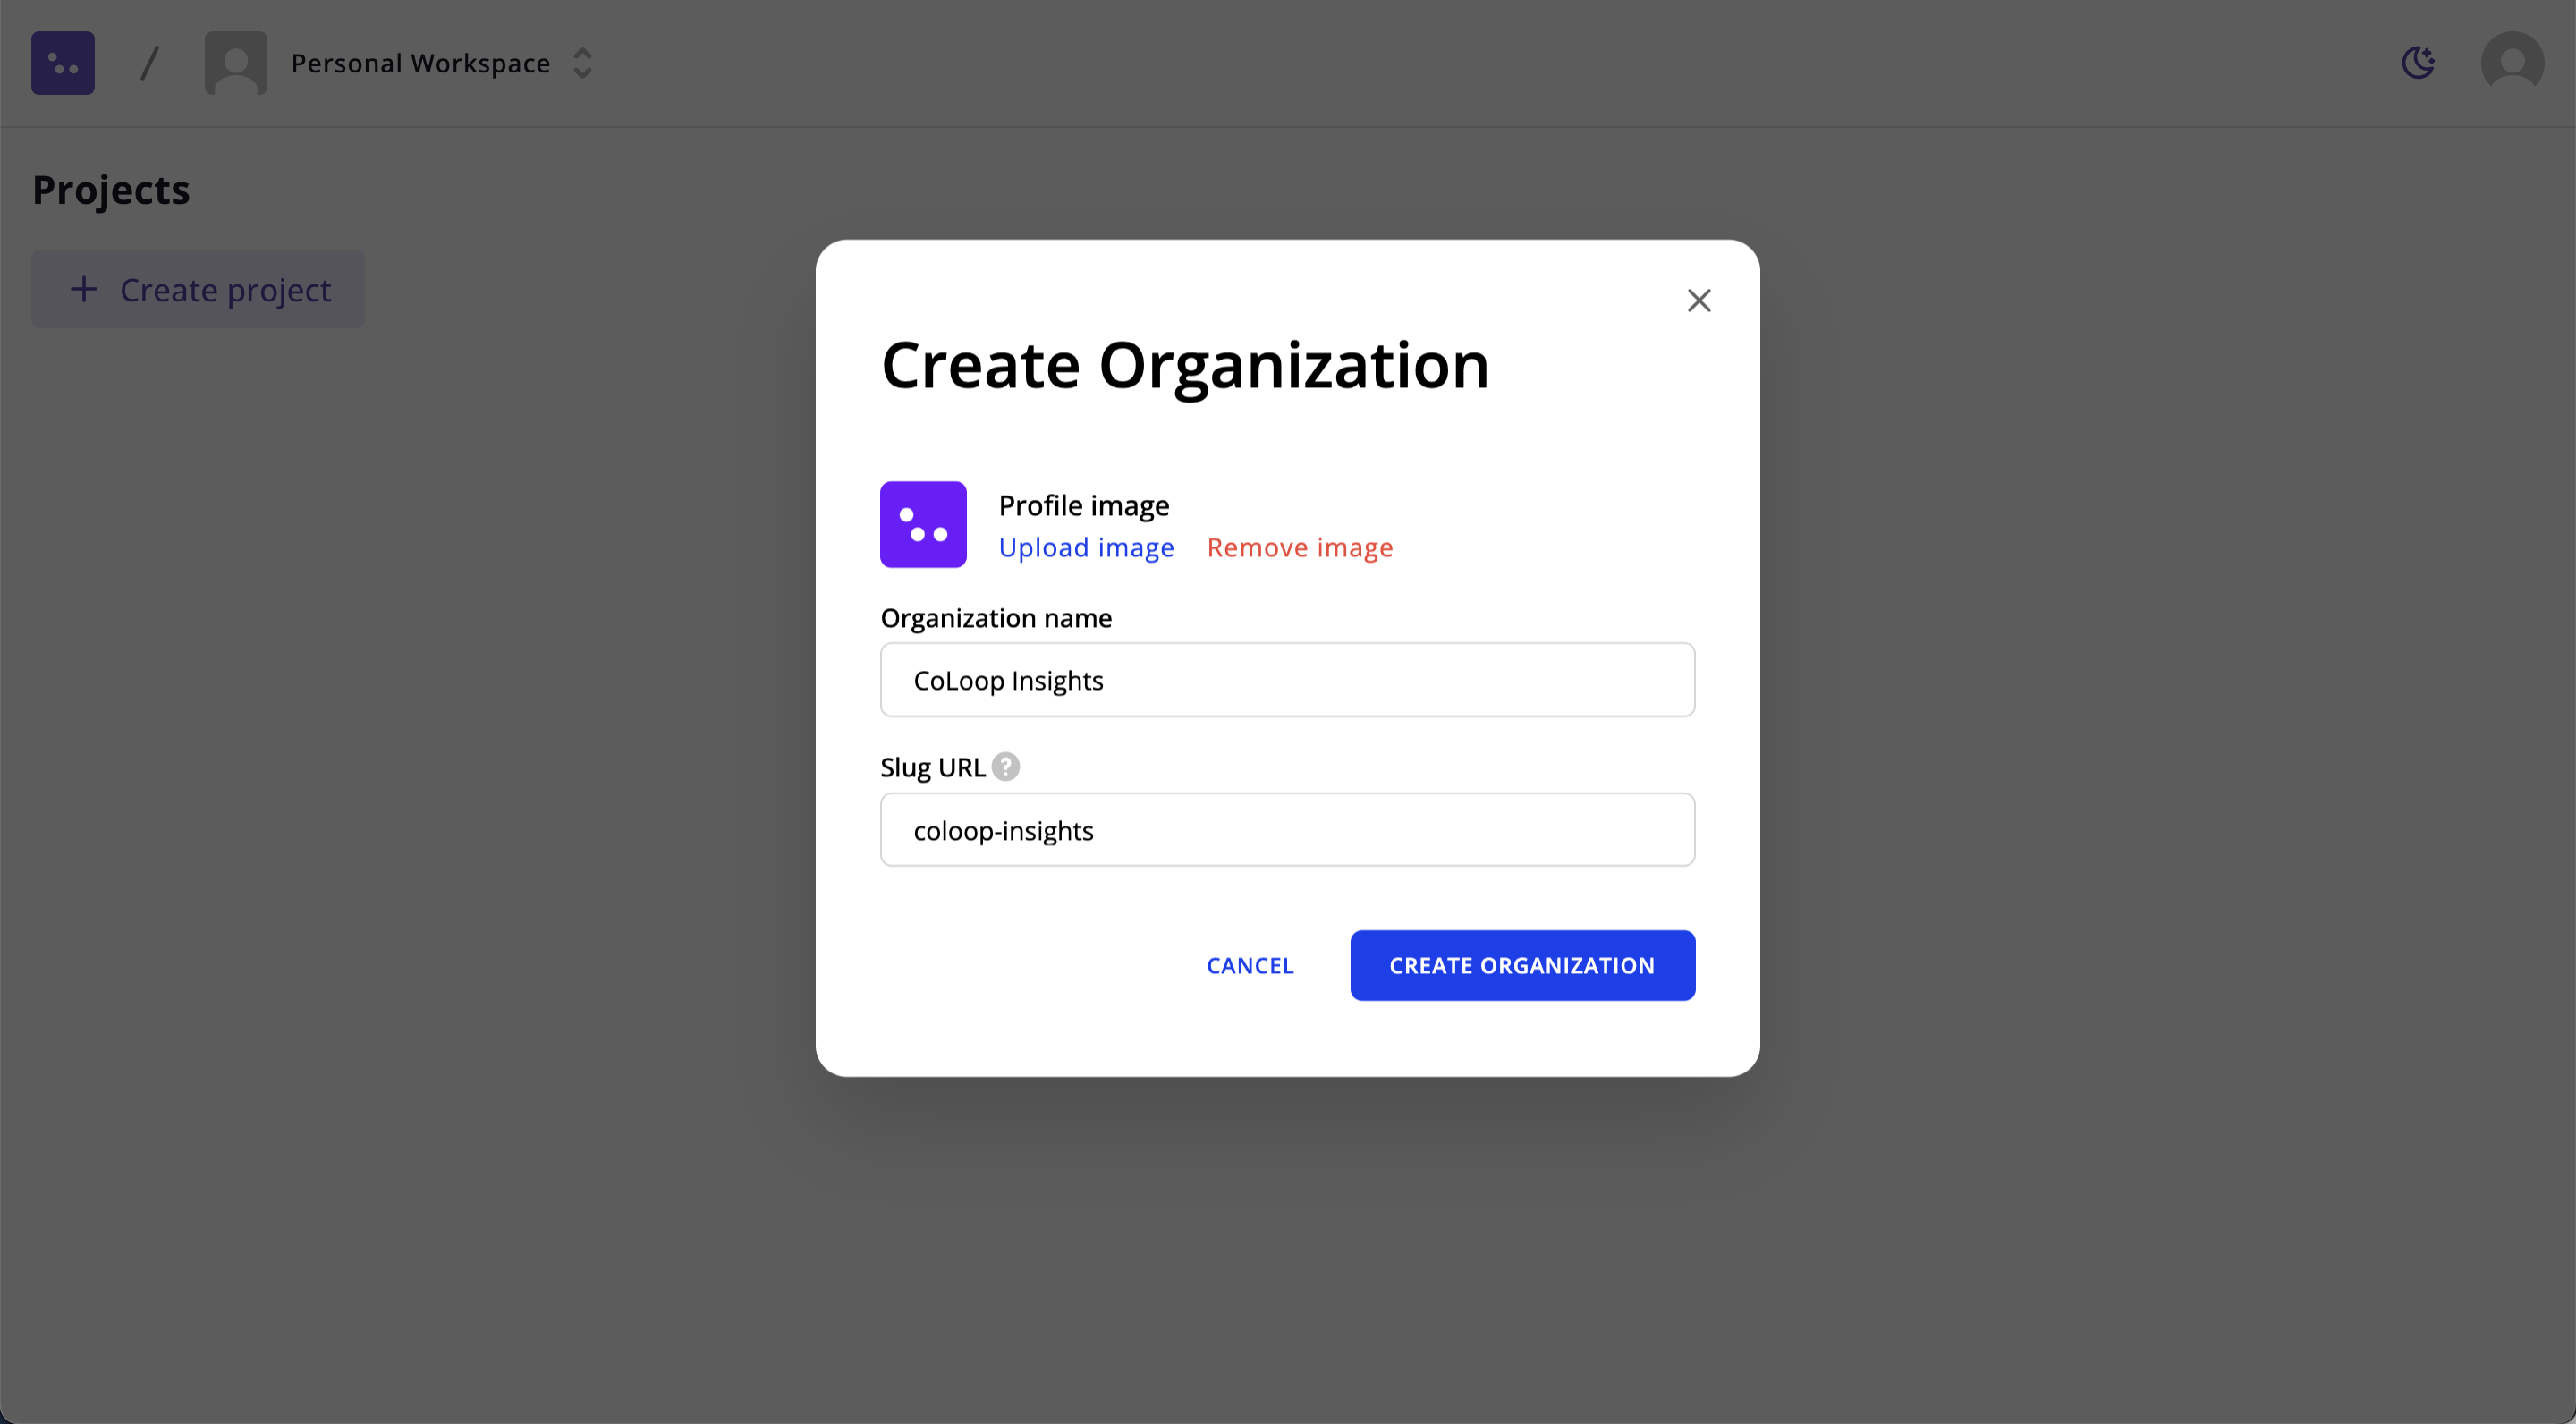Image resolution: width=2576 pixels, height=1424 pixels.
Task: Click the Slug URL help question icon
Action: click(x=1005, y=766)
